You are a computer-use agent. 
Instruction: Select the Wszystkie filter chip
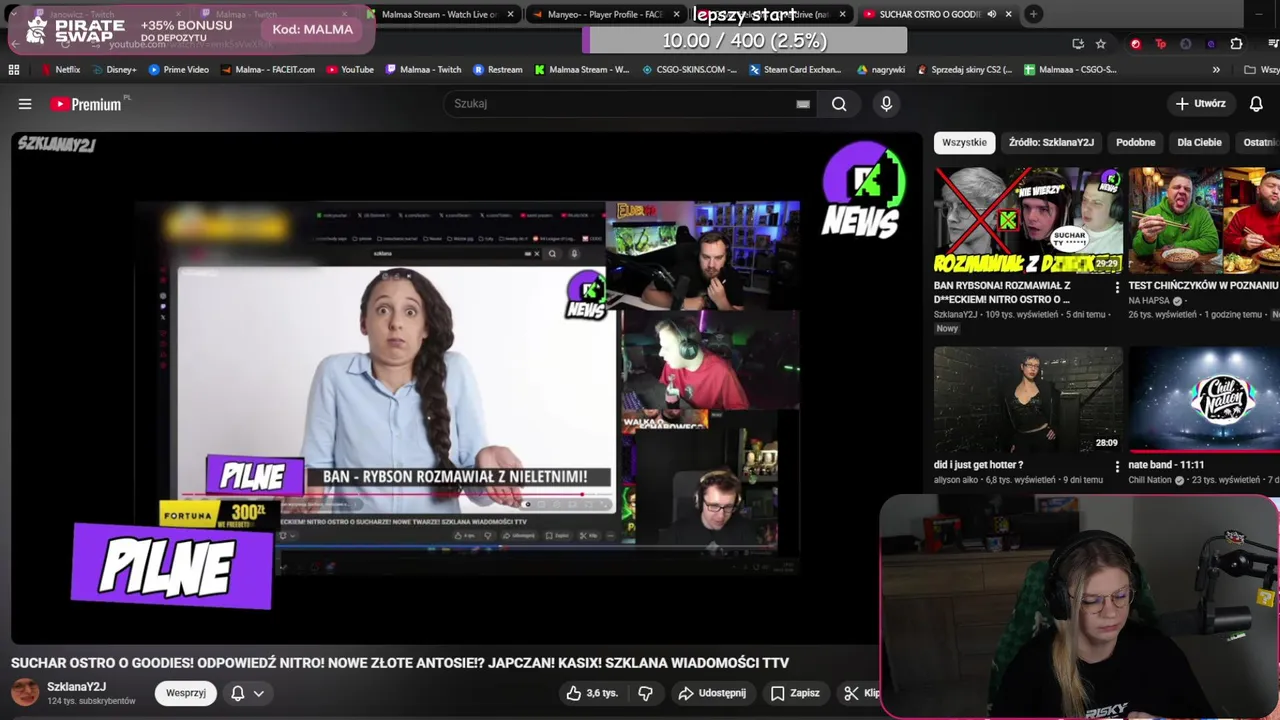pyautogui.click(x=964, y=142)
